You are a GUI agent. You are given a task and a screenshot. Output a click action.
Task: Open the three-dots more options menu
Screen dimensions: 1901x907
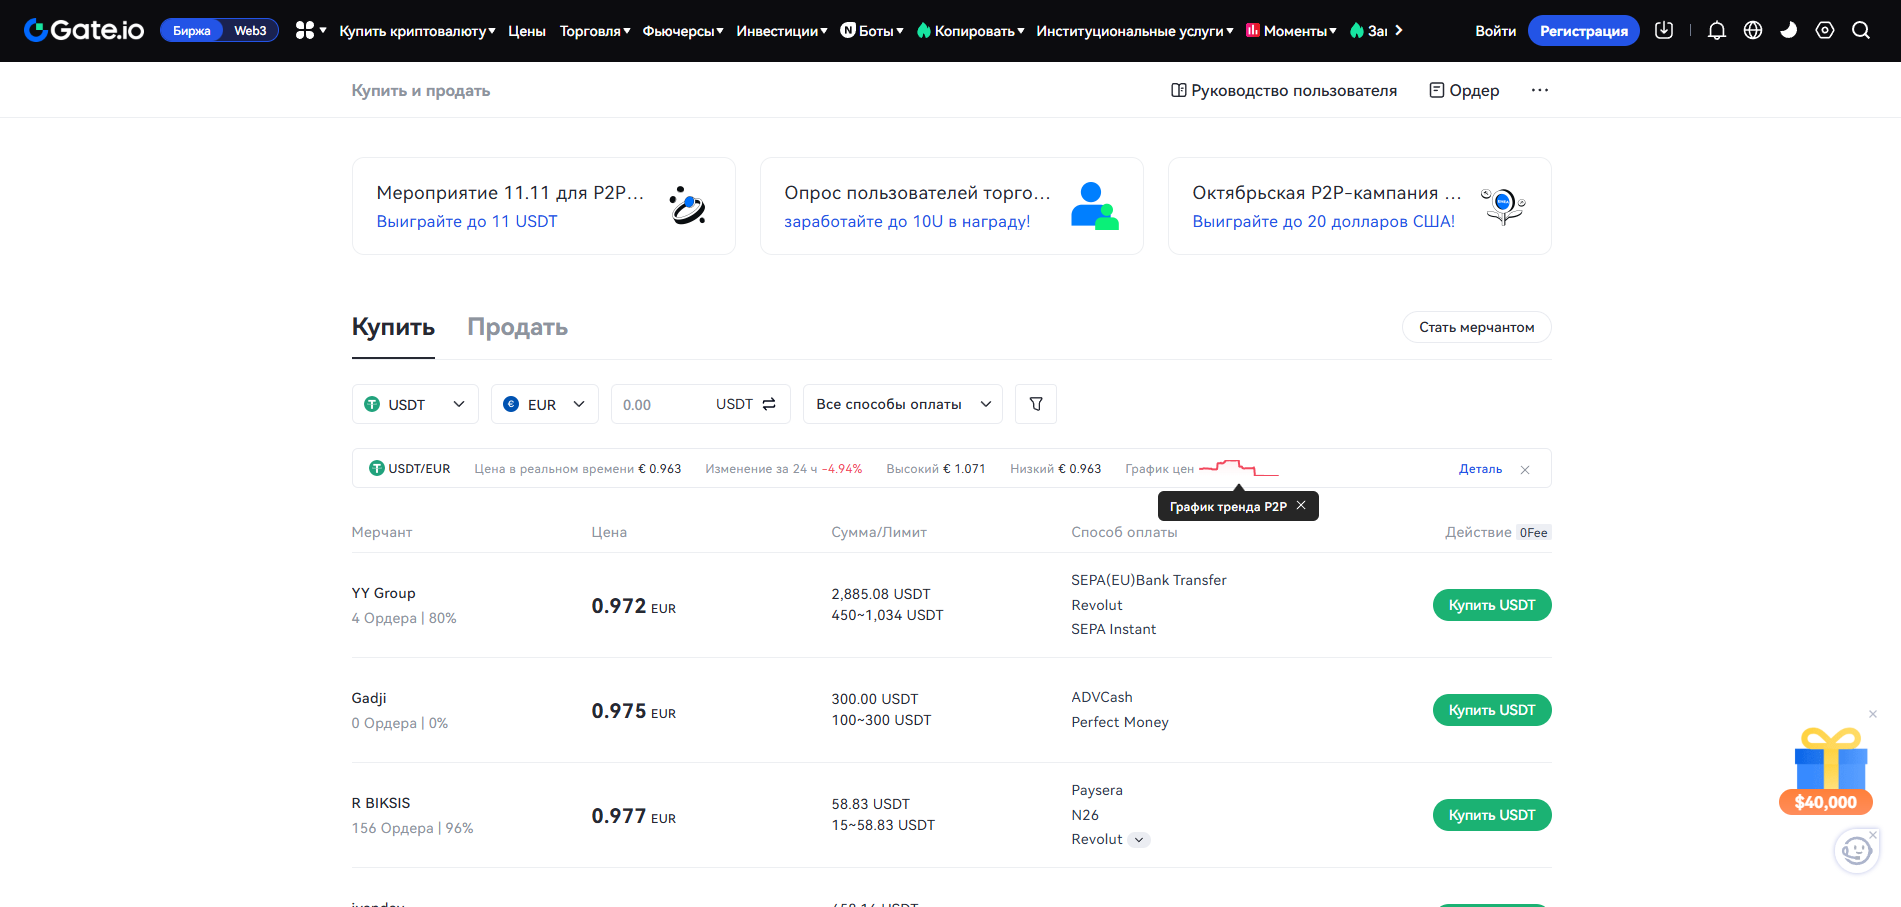[1540, 90]
